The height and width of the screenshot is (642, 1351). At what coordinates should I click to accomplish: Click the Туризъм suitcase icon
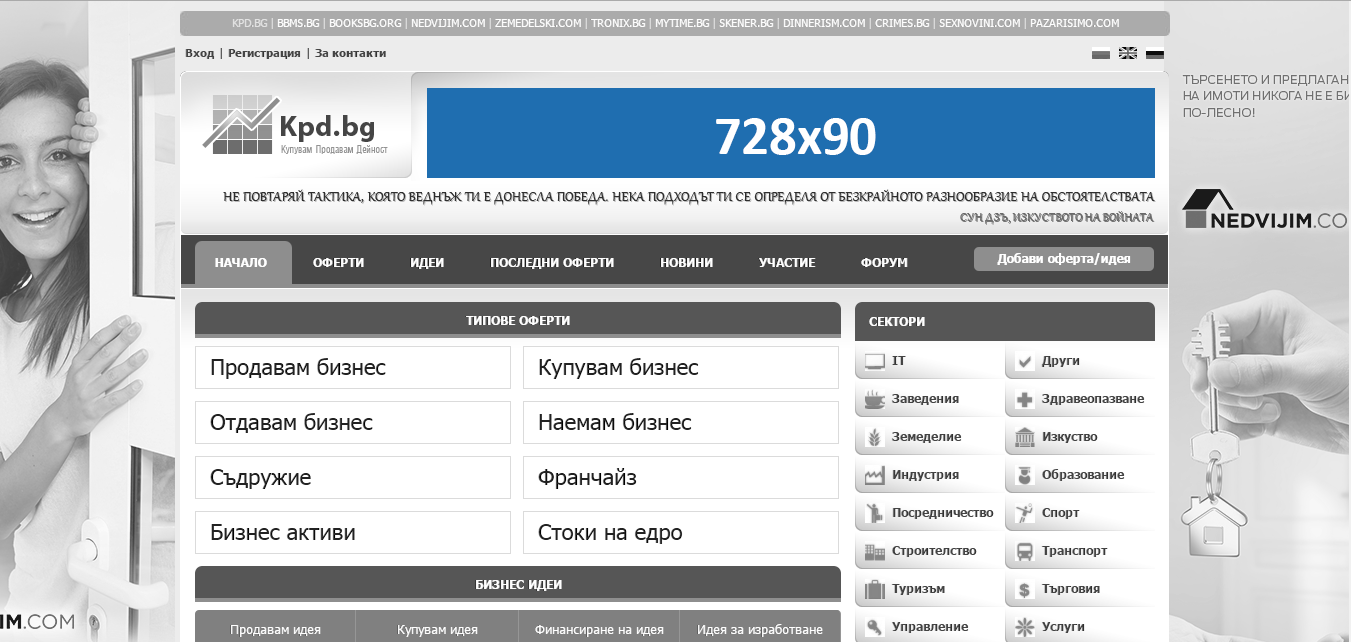click(875, 589)
